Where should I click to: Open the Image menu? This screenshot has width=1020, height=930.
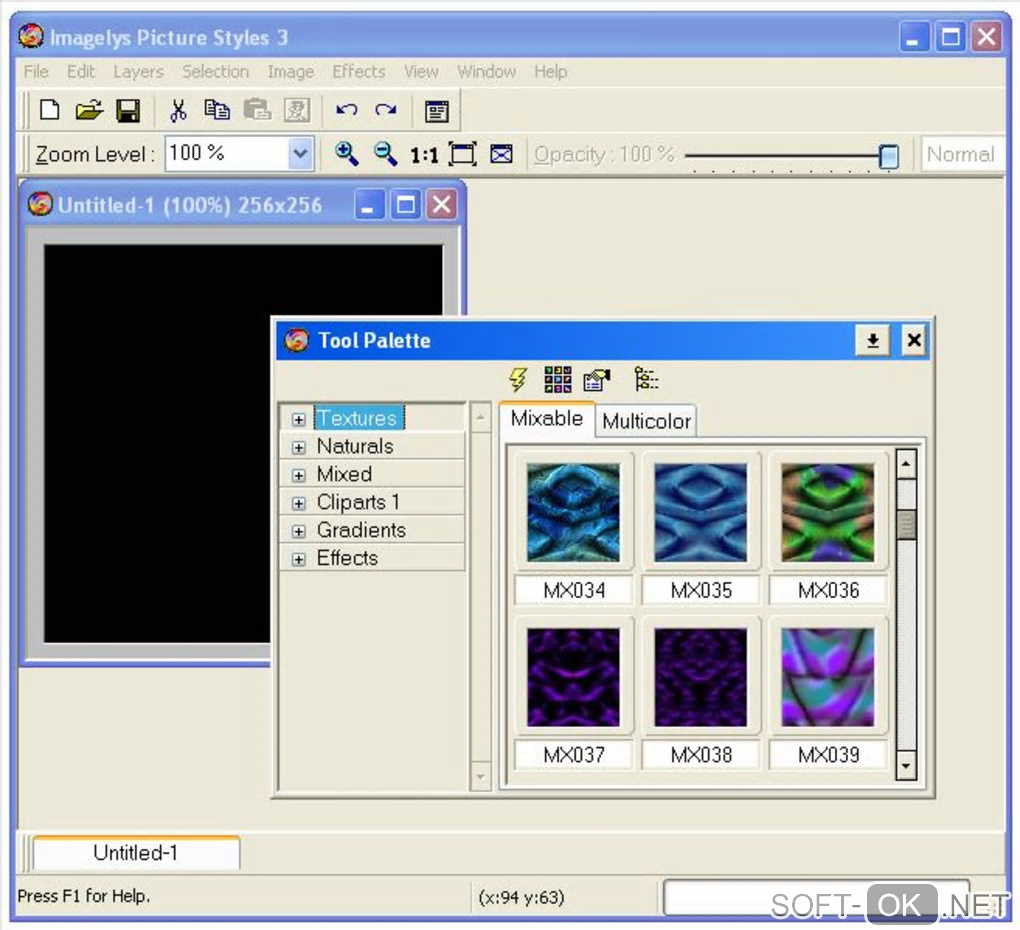coord(291,71)
